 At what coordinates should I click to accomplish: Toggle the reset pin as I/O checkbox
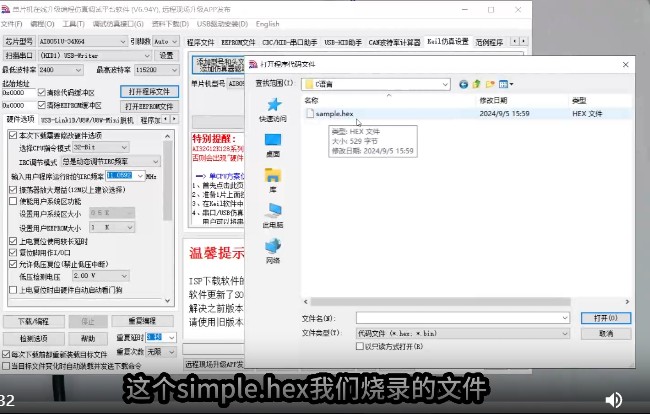coord(13,252)
